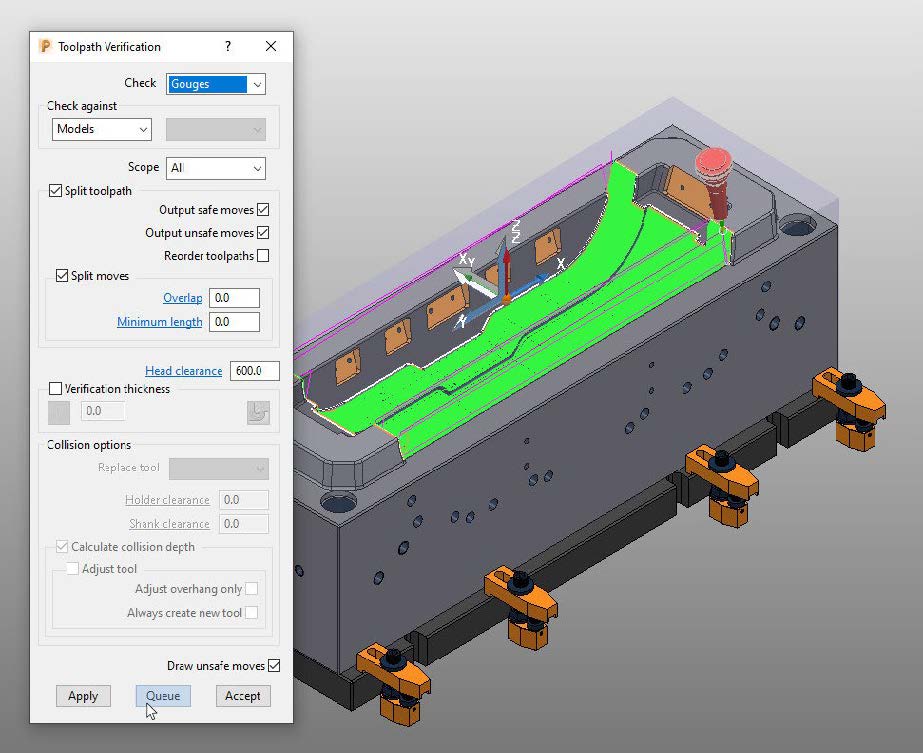This screenshot has height=753, width=923.
Task: Toggle Draw unsafe moves checkbox
Action: (x=274, y=665)
